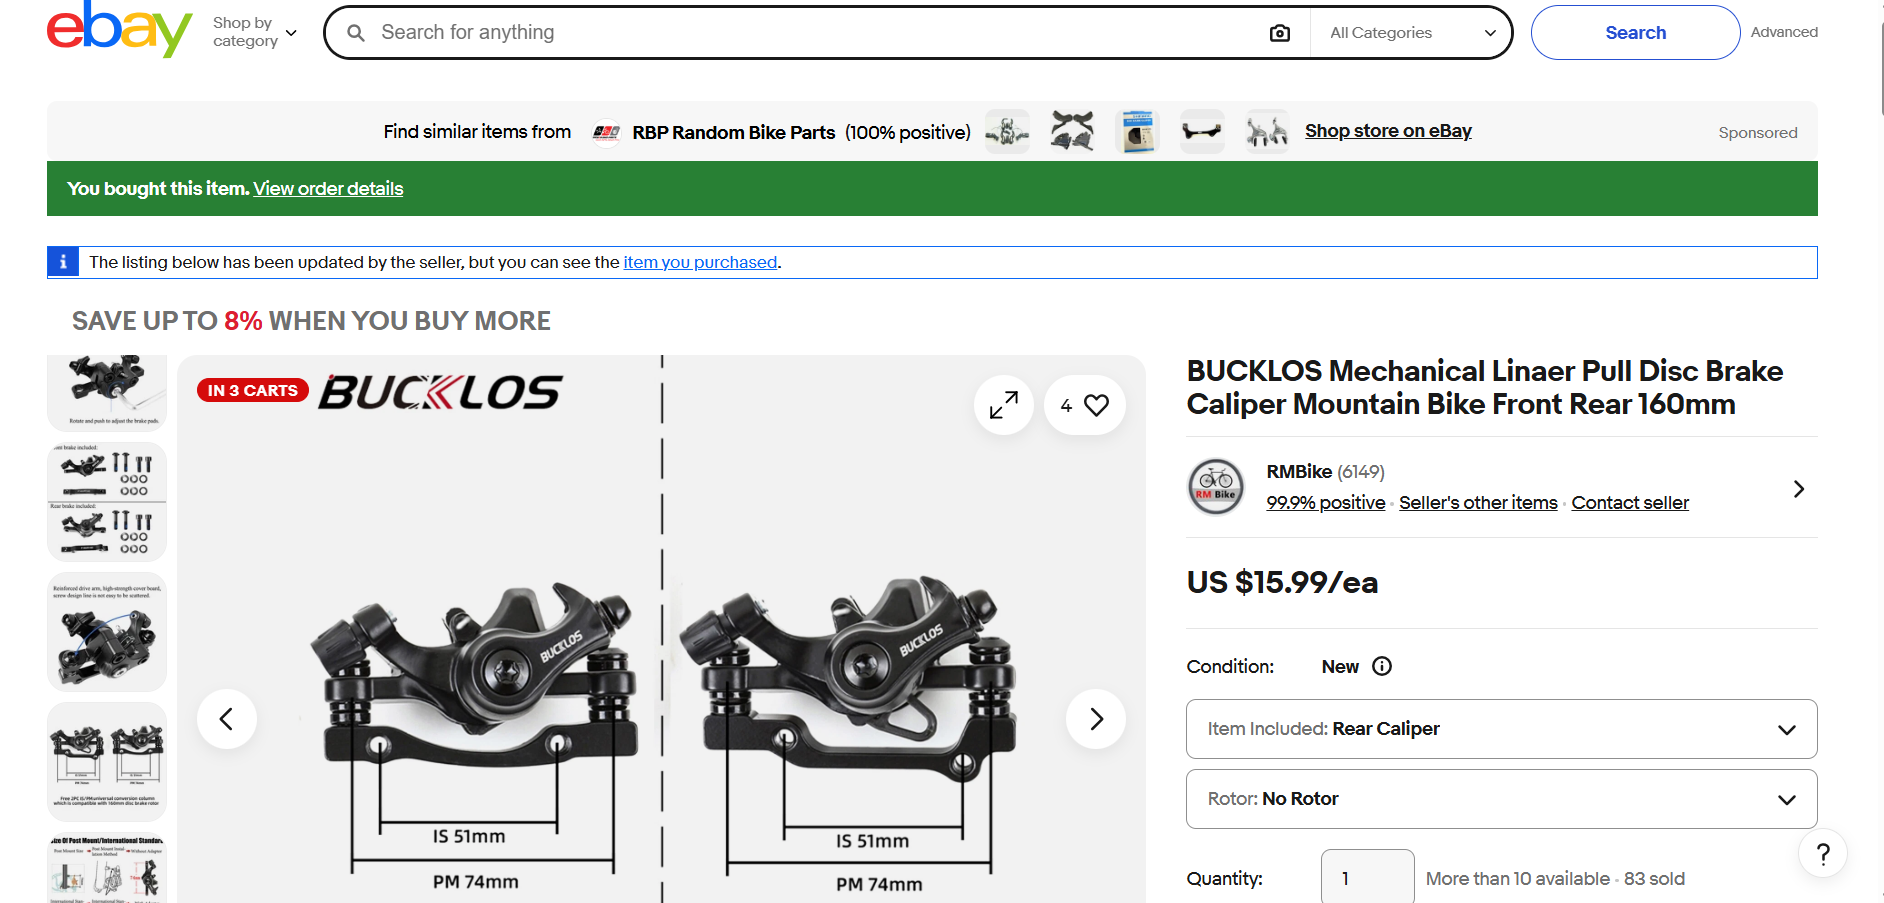Select thumbnail of caliper with blue cable line
Screen dimensions: 1884x903
click(107, 632)
